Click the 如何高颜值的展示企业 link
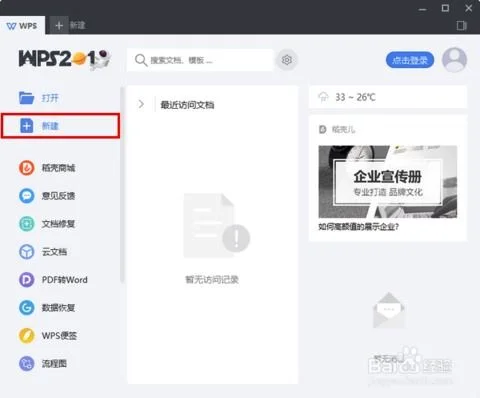Screen dimensions: 480x398 pyautogui.click(x=358, y=227)
